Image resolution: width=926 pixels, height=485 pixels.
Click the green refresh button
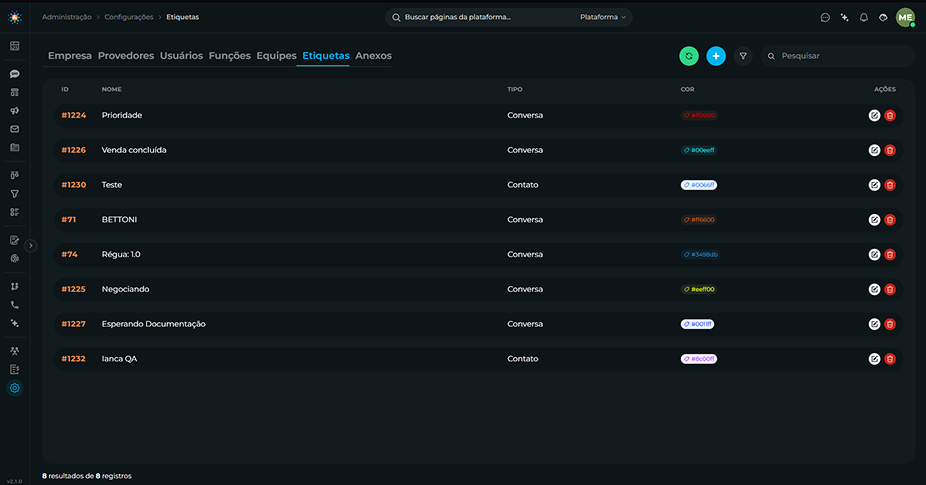689,56
